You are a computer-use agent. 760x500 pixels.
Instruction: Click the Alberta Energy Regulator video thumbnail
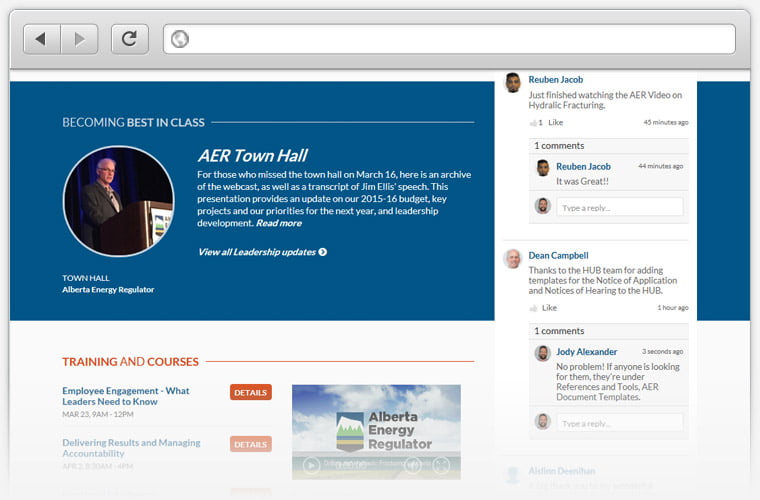pos(376,432)
